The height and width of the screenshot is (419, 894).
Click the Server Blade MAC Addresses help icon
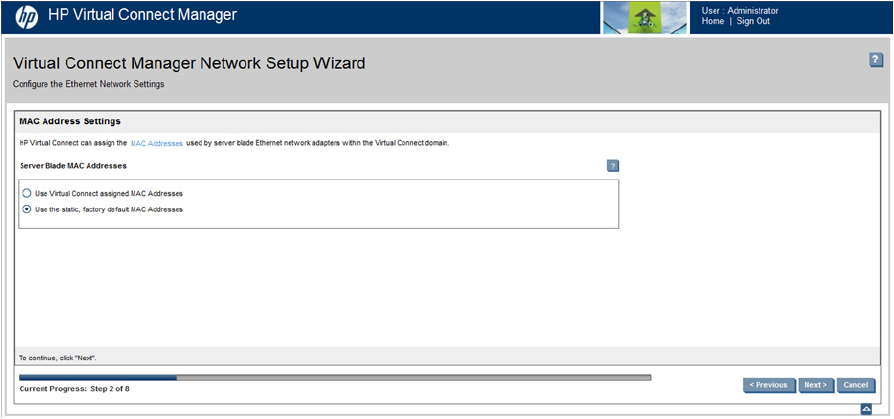[x=613, y=166]
